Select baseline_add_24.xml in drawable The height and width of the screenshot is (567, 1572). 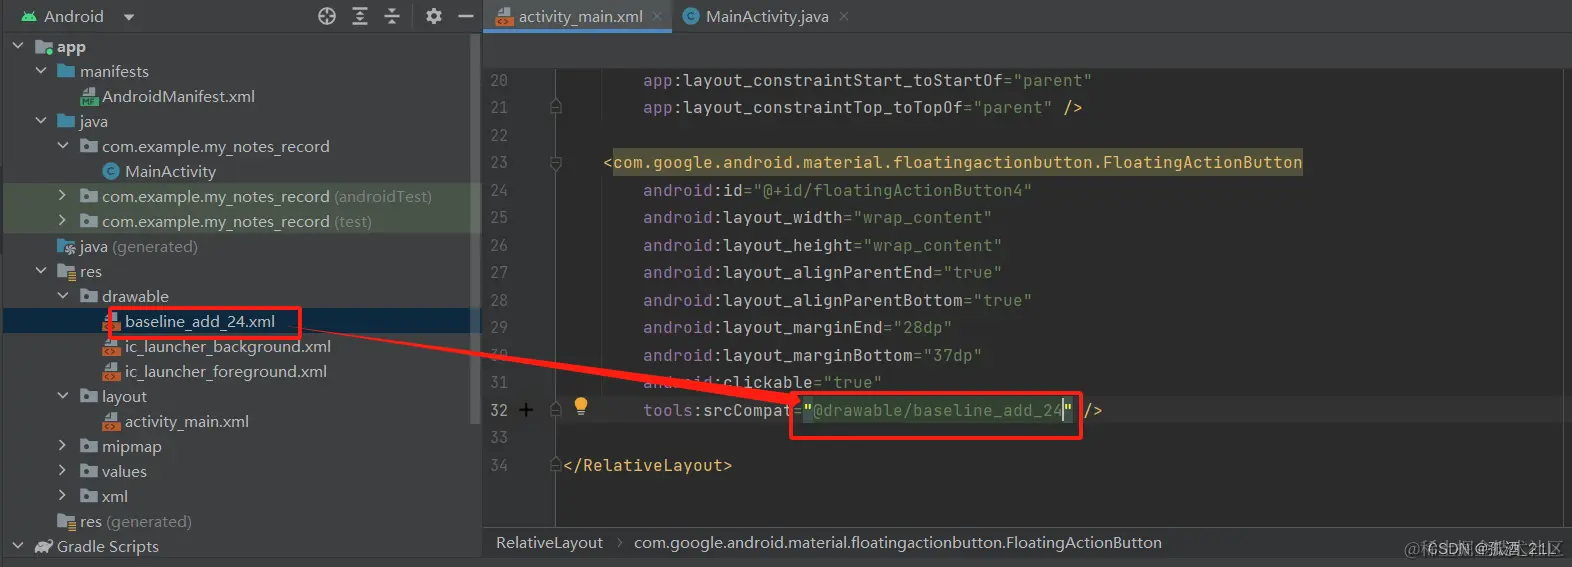[200, 321]
